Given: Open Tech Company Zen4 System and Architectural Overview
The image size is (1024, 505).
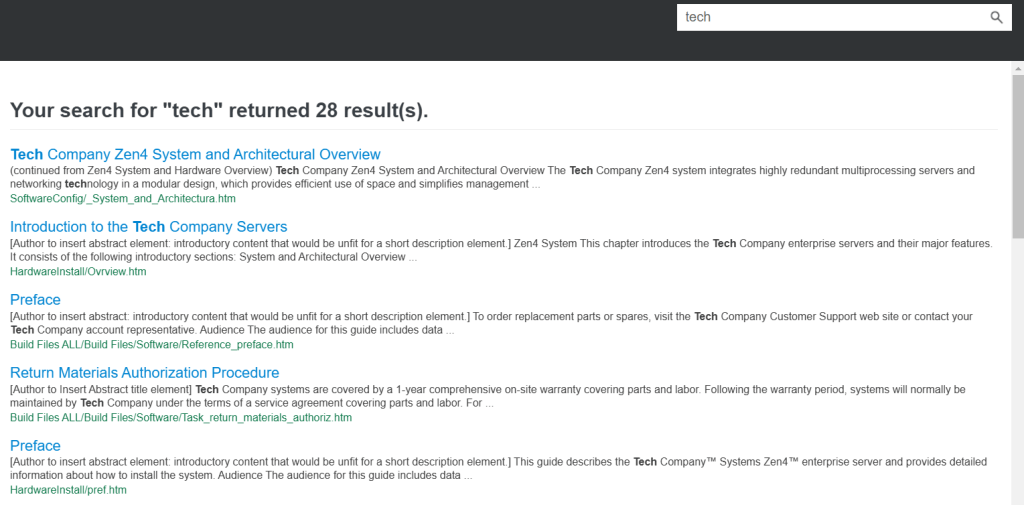Looking at the screenshot, I should 195,154.
